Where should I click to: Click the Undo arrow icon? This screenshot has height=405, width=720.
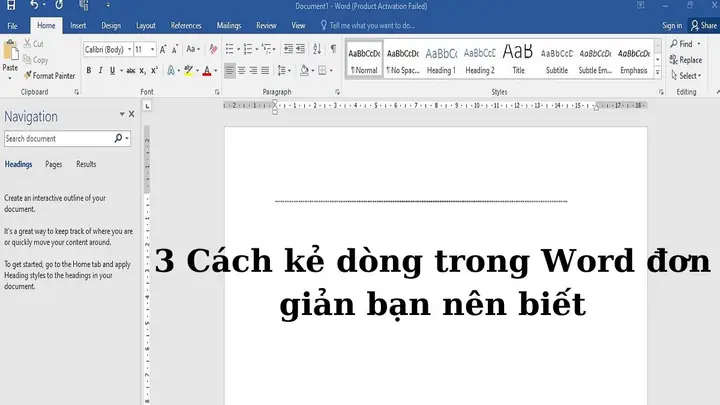34,5
